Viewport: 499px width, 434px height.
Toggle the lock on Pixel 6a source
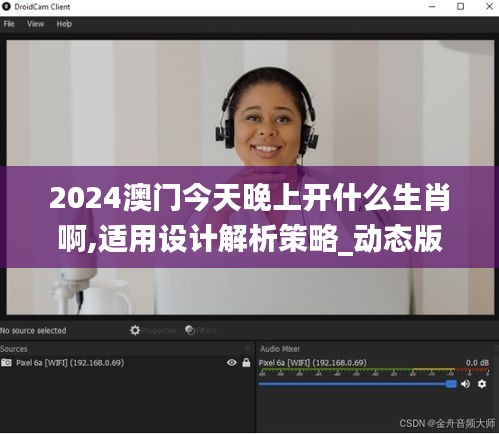point(246,362)
